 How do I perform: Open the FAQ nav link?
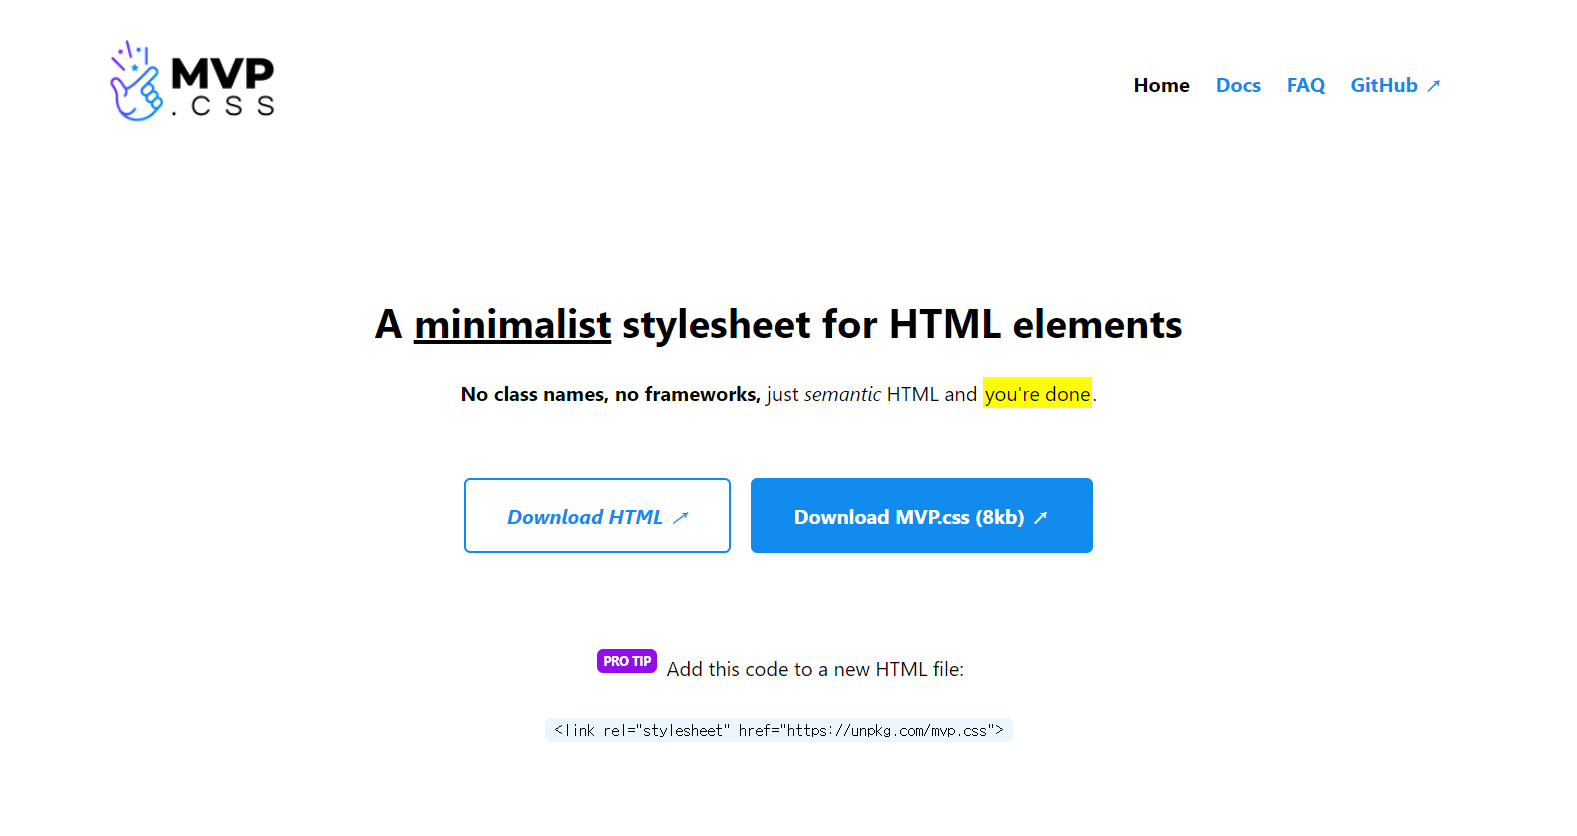pos(1305,86)
